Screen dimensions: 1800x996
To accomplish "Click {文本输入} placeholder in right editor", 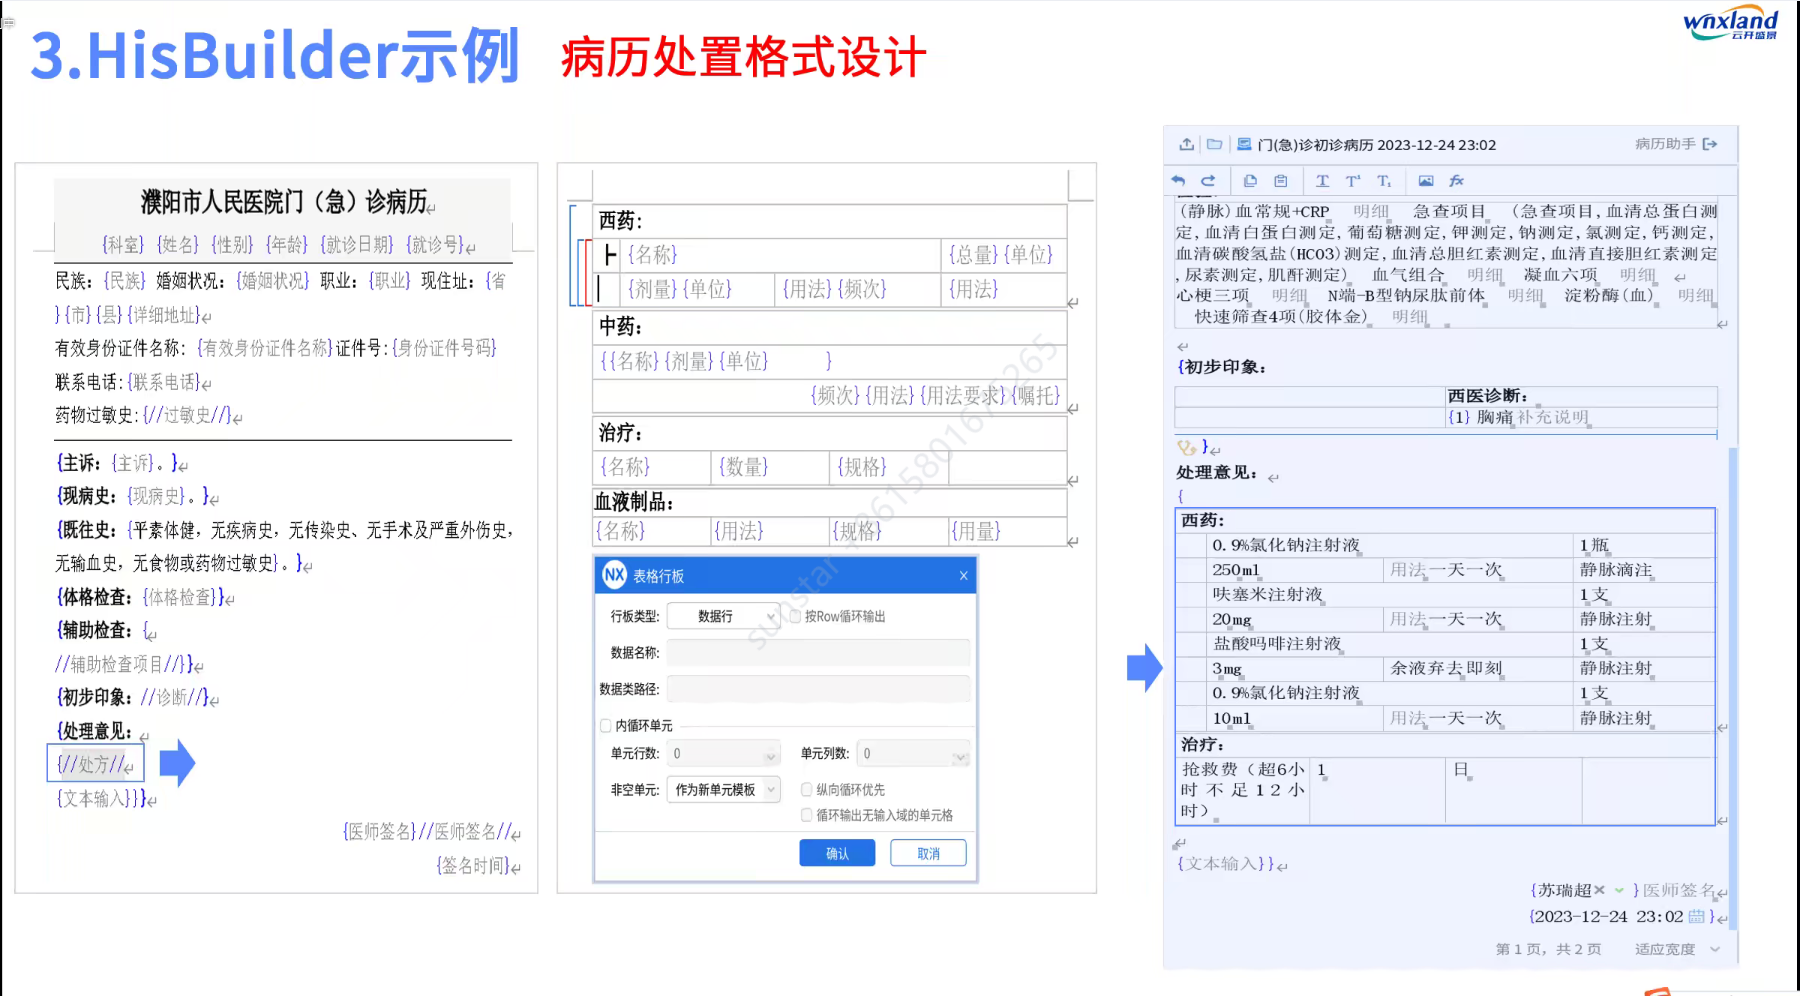I will (x=1221, y=864).
